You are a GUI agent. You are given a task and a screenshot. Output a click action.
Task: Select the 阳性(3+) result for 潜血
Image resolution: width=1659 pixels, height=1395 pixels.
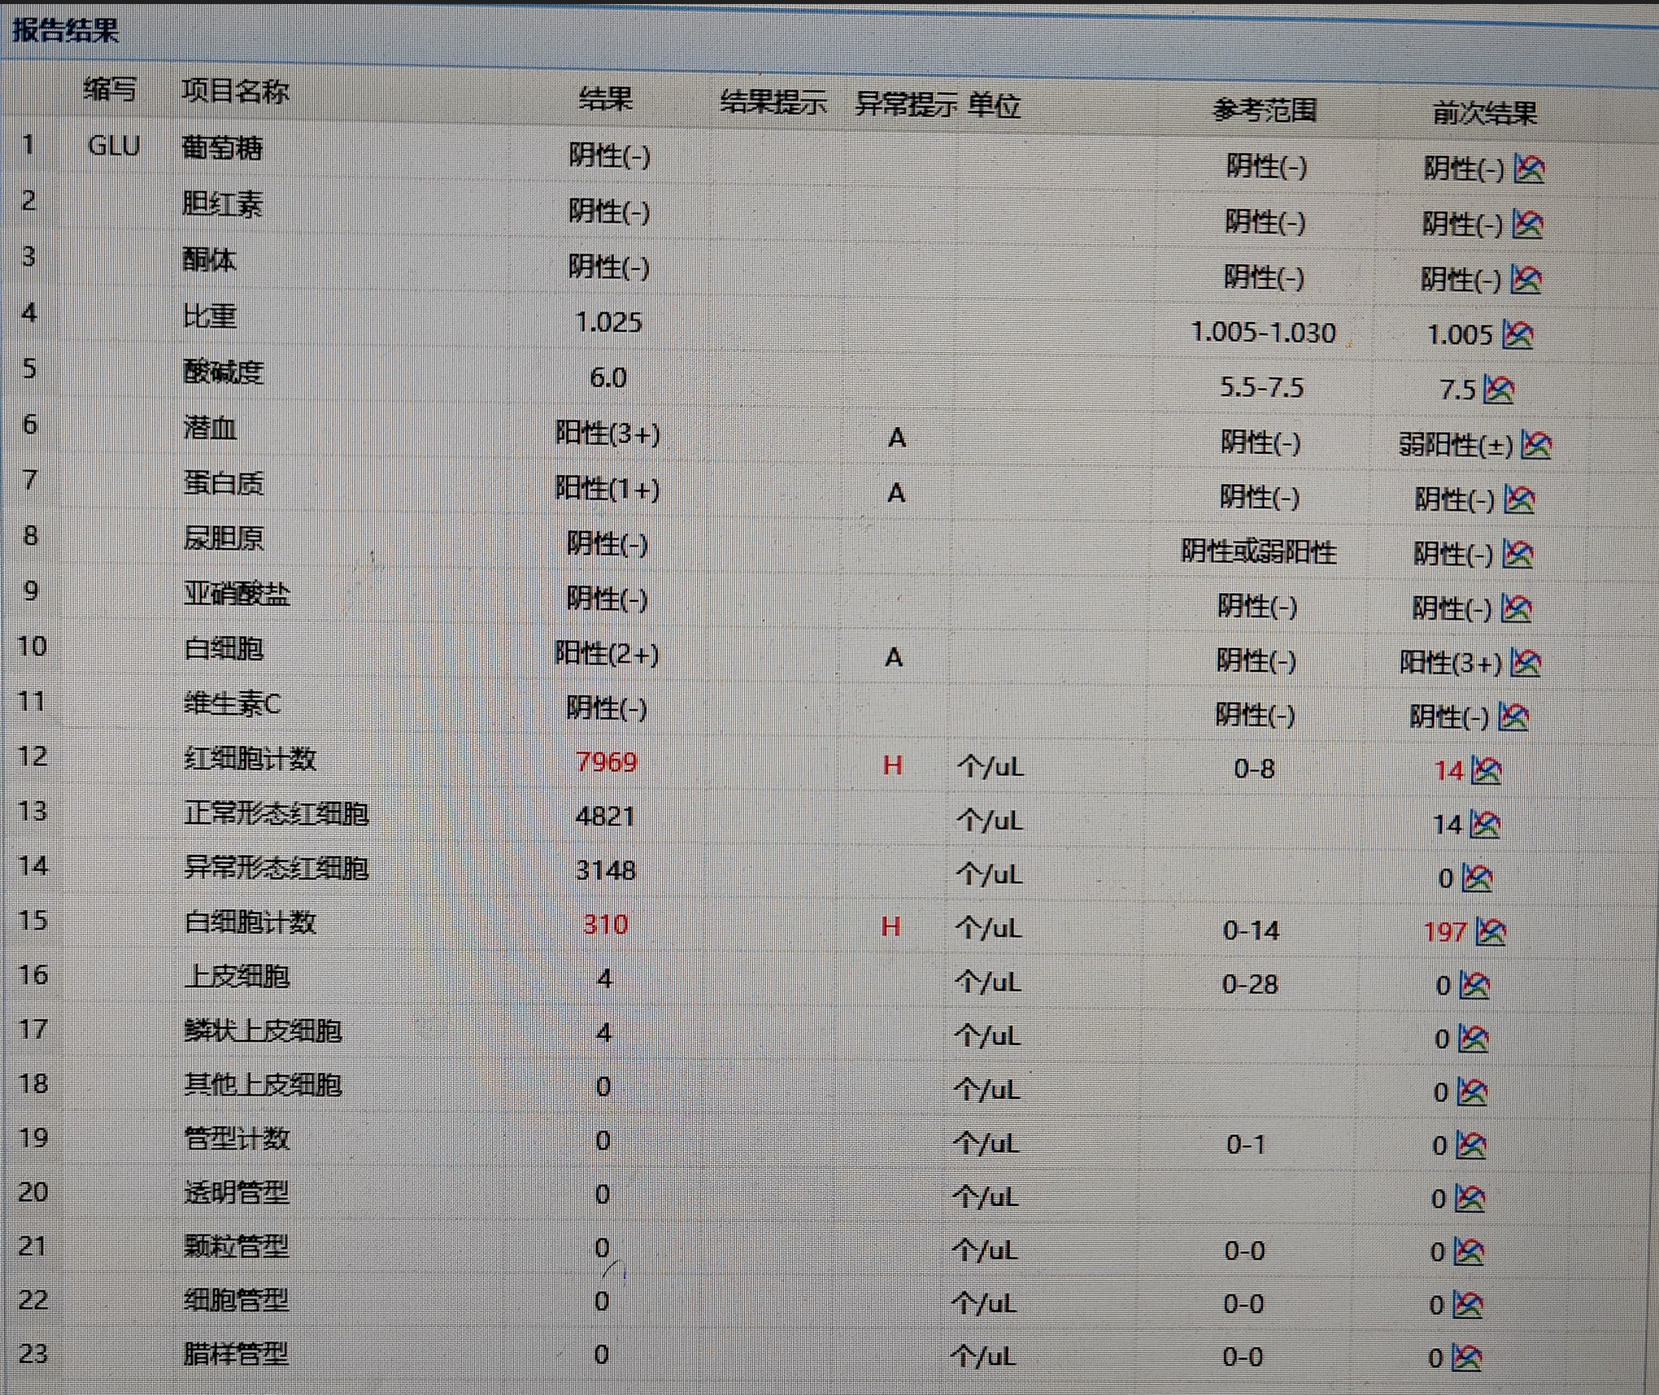[x=608, y=433]
